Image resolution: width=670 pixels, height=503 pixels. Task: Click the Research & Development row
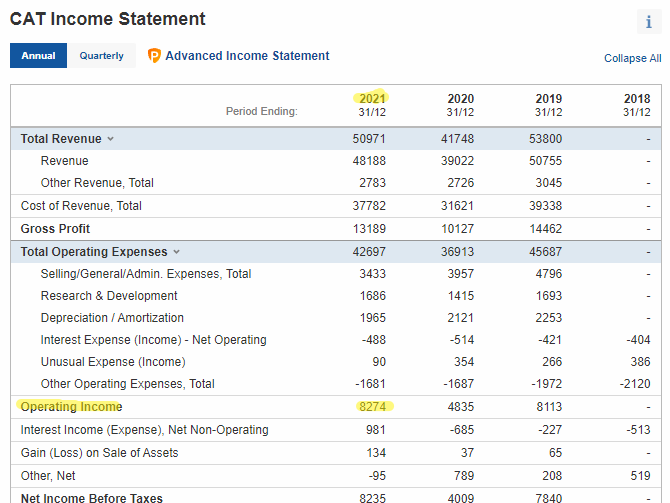(336, 296)
